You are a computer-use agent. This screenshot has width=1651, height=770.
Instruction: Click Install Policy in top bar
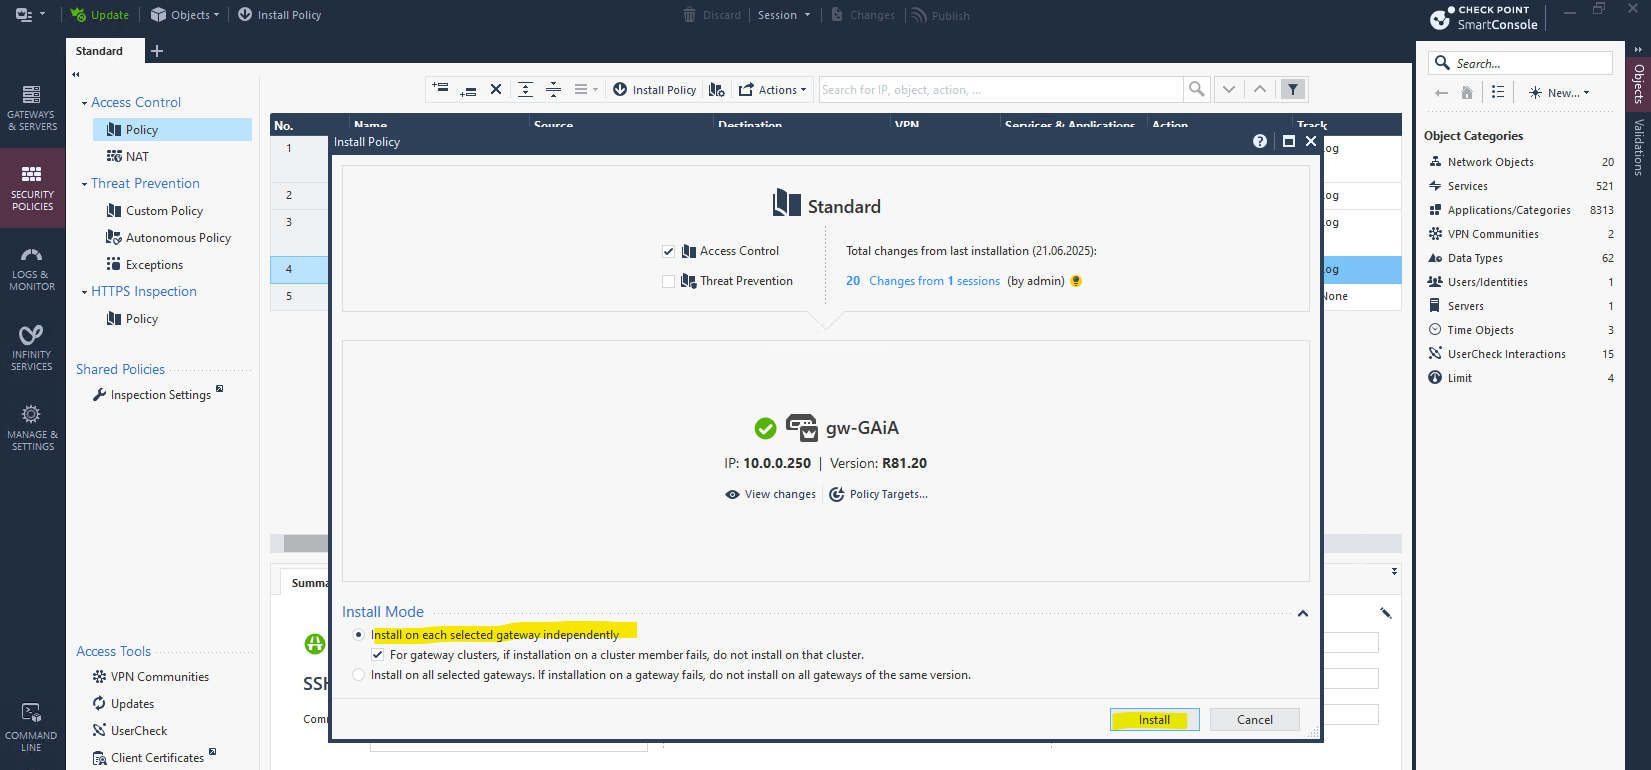point(279,15)
